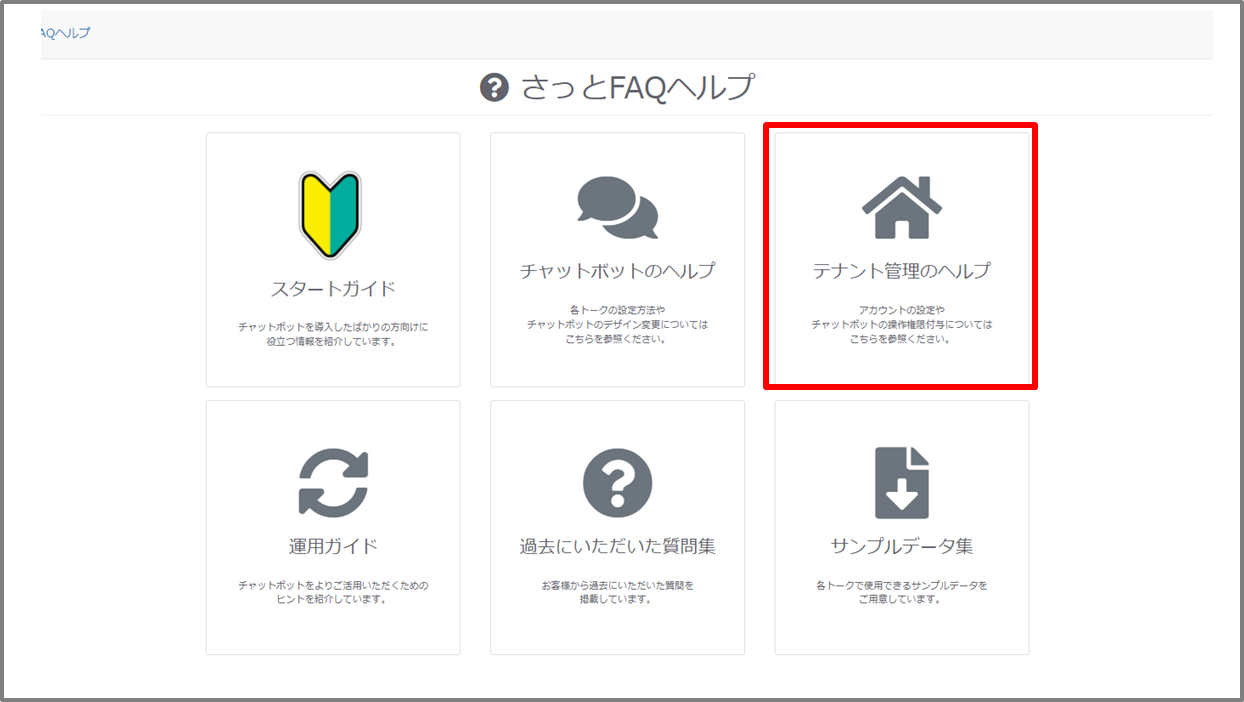Click the question mark icon beside さっとFAQヘルプ heading
1244x702 pixels.
[x=494, y=88]
